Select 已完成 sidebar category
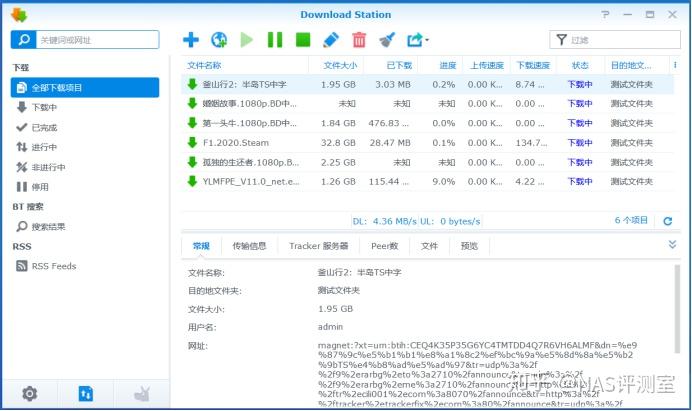 (85, 128)
